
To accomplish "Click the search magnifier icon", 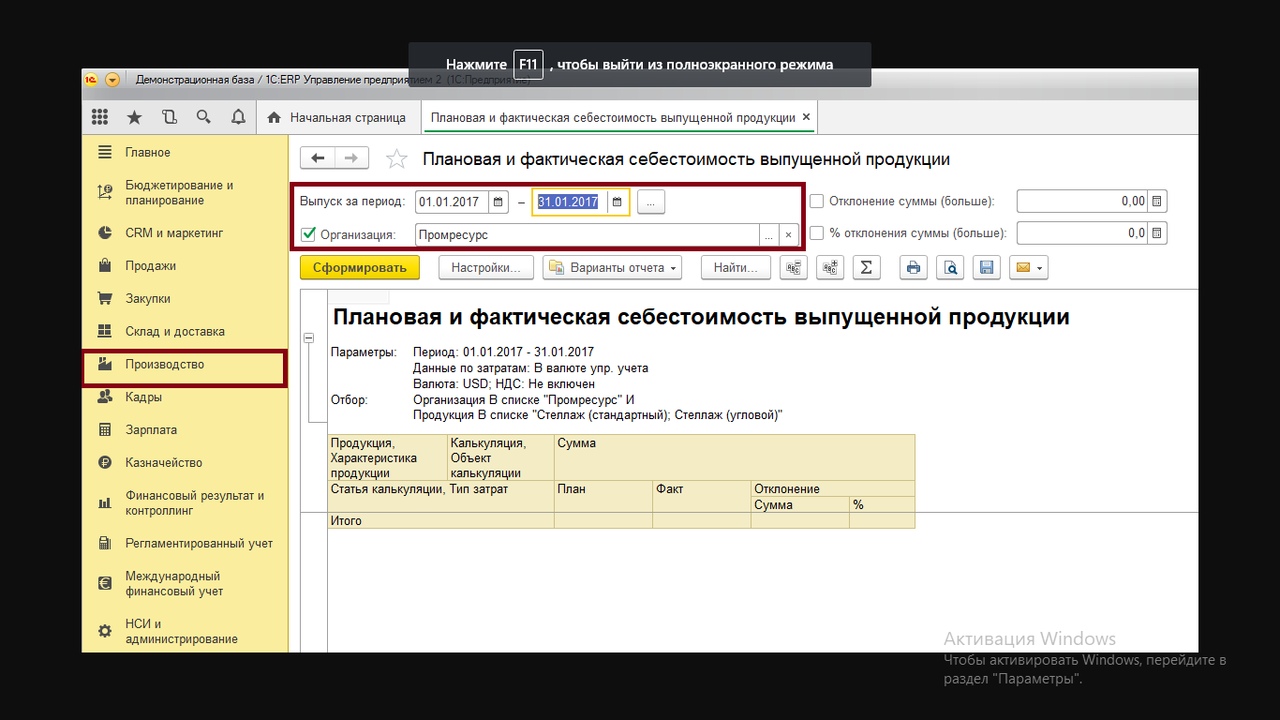I will [204, 117].
